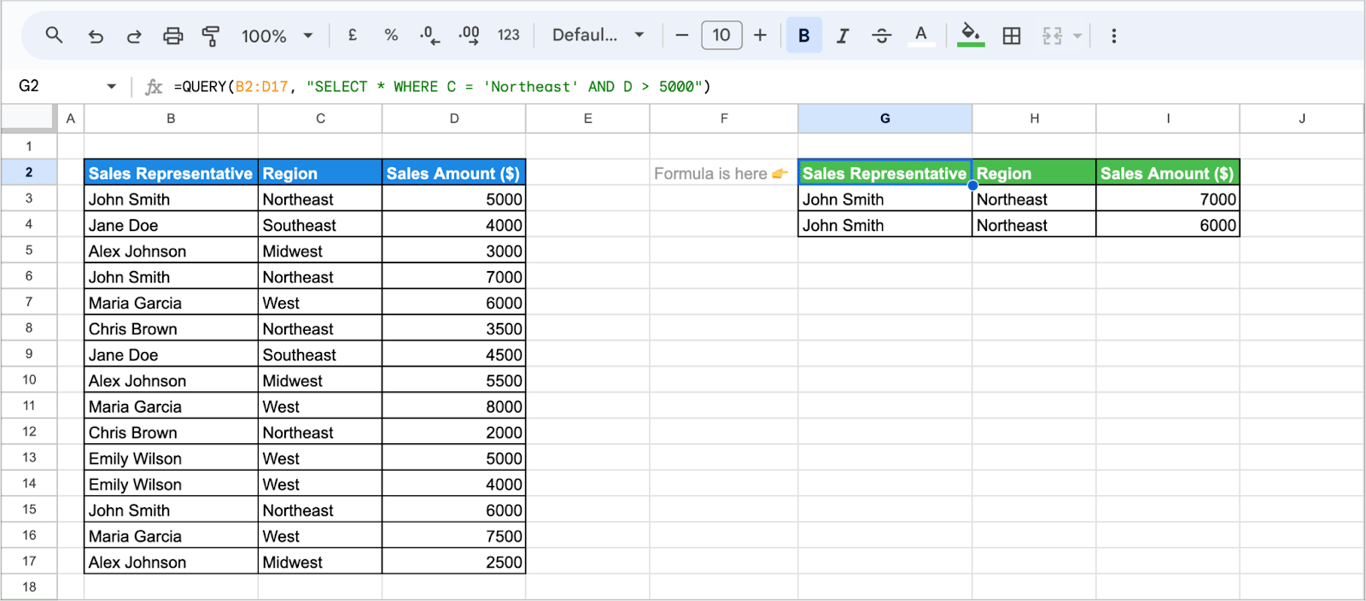Screen dimensions: 1366x601
Task: Open the text color picker
Action: (921, 36)
